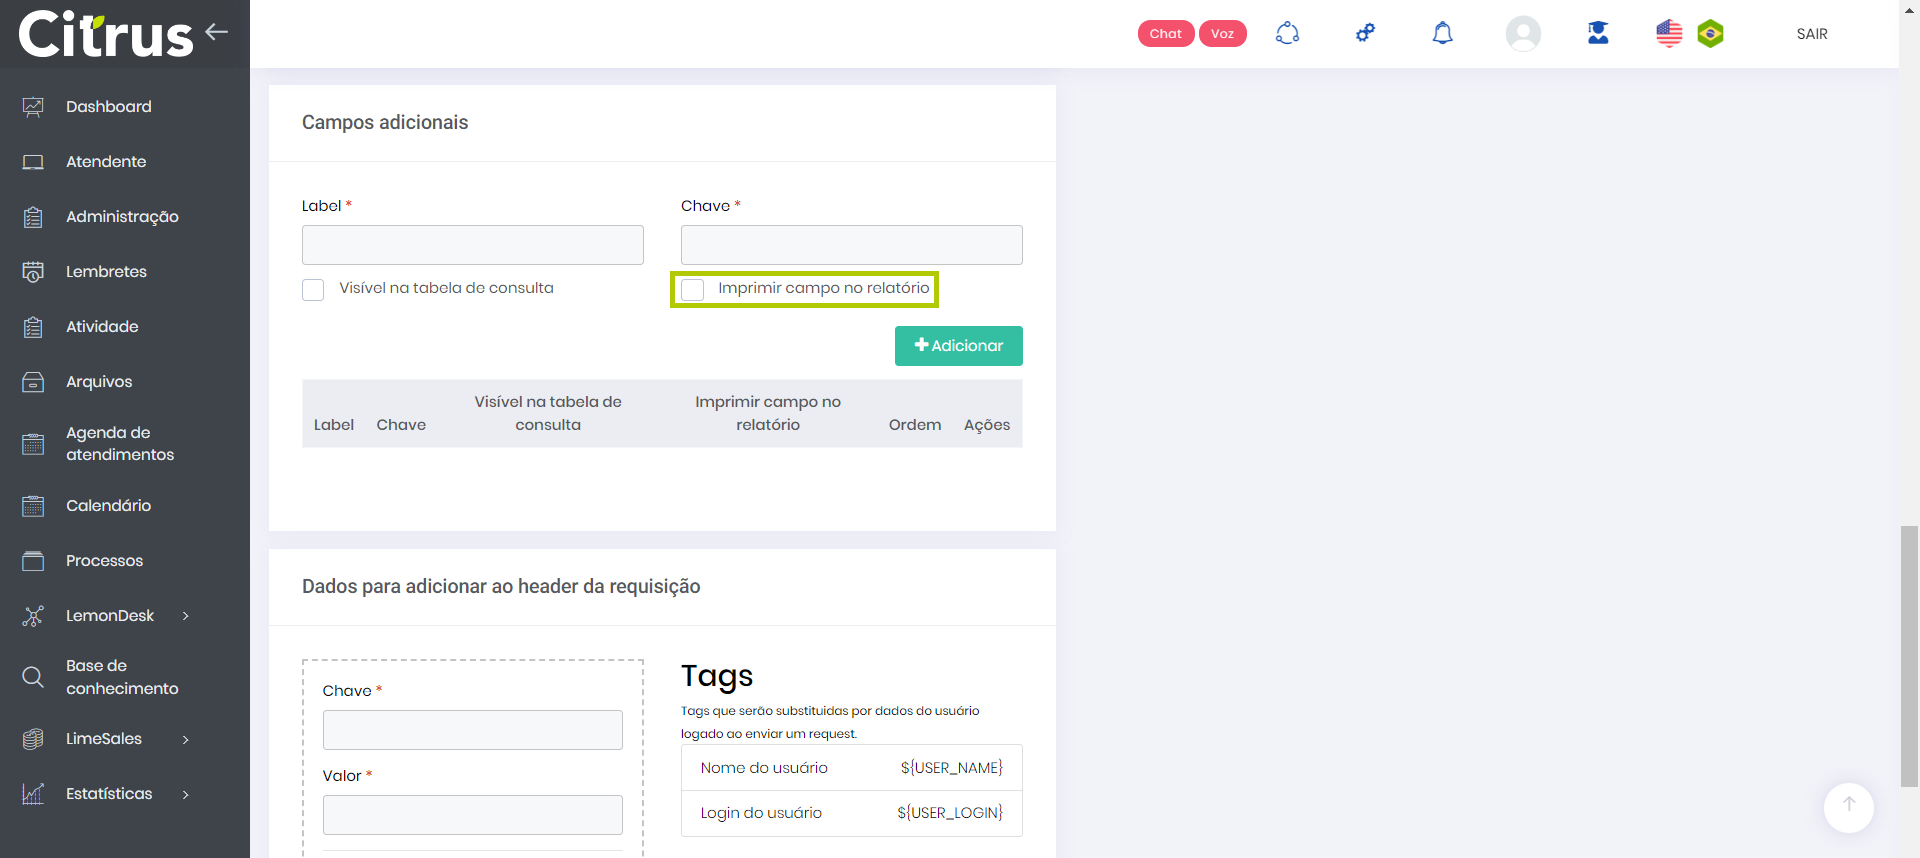This screenshot has width=1920, height=858.
Task: Click the page vertical scrollbar thumb
Action: click(1908, 655)
